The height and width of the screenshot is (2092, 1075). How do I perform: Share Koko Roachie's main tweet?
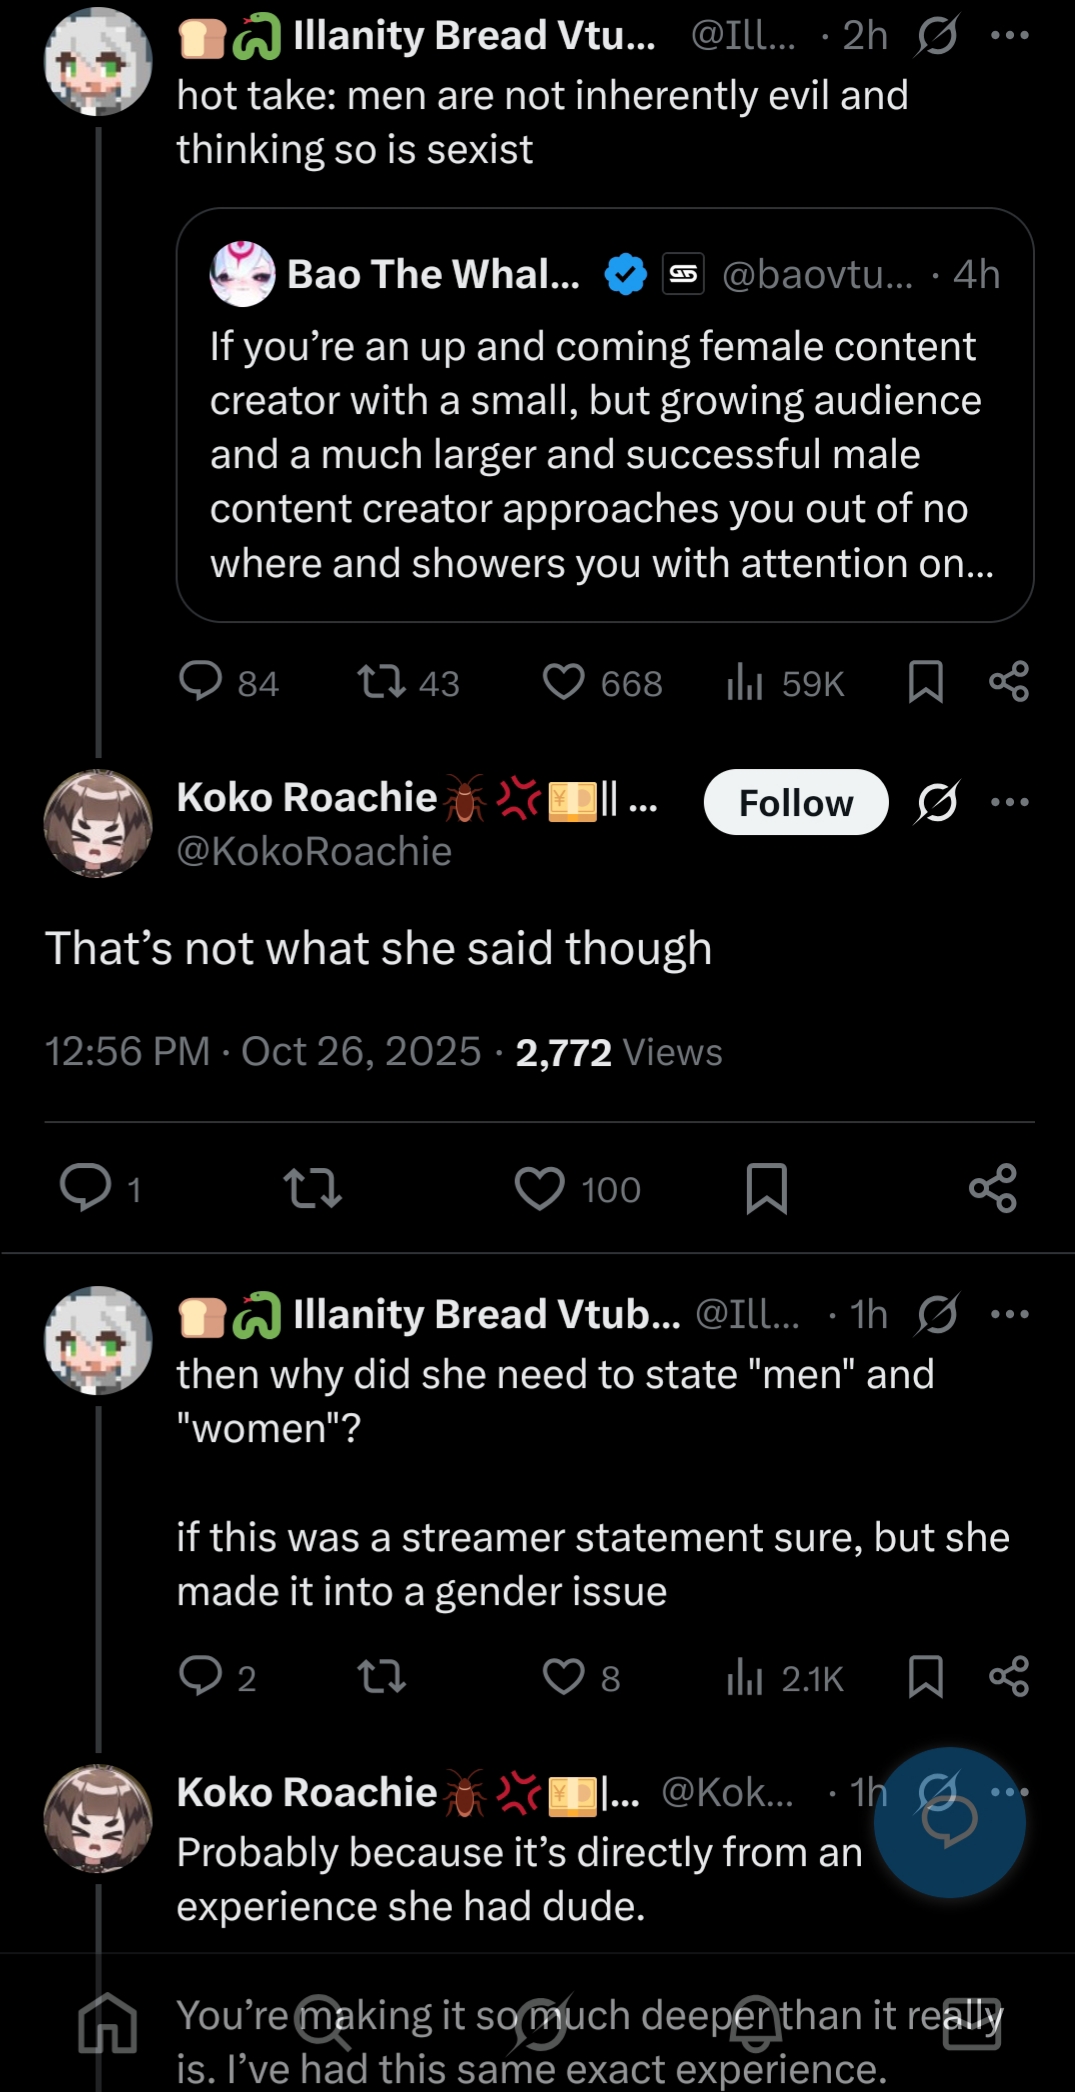(x=993, y=1188)
